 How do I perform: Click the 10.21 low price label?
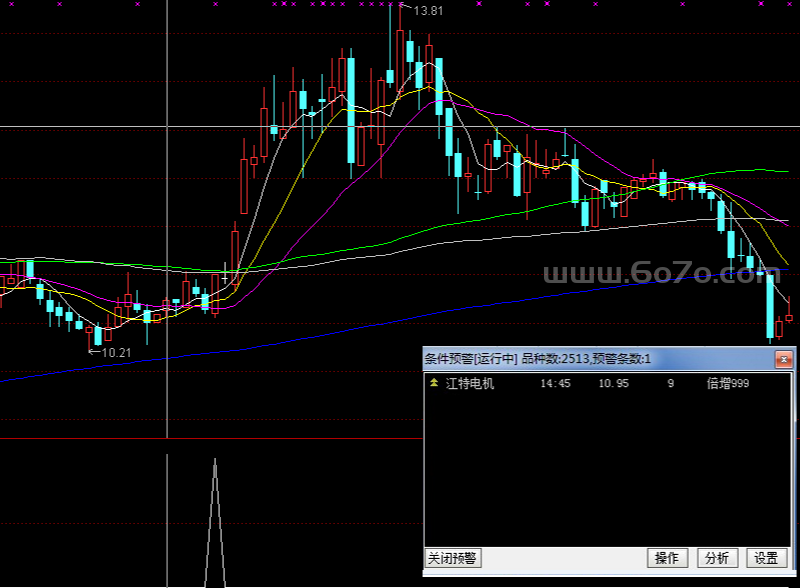[x=116, y=352]
